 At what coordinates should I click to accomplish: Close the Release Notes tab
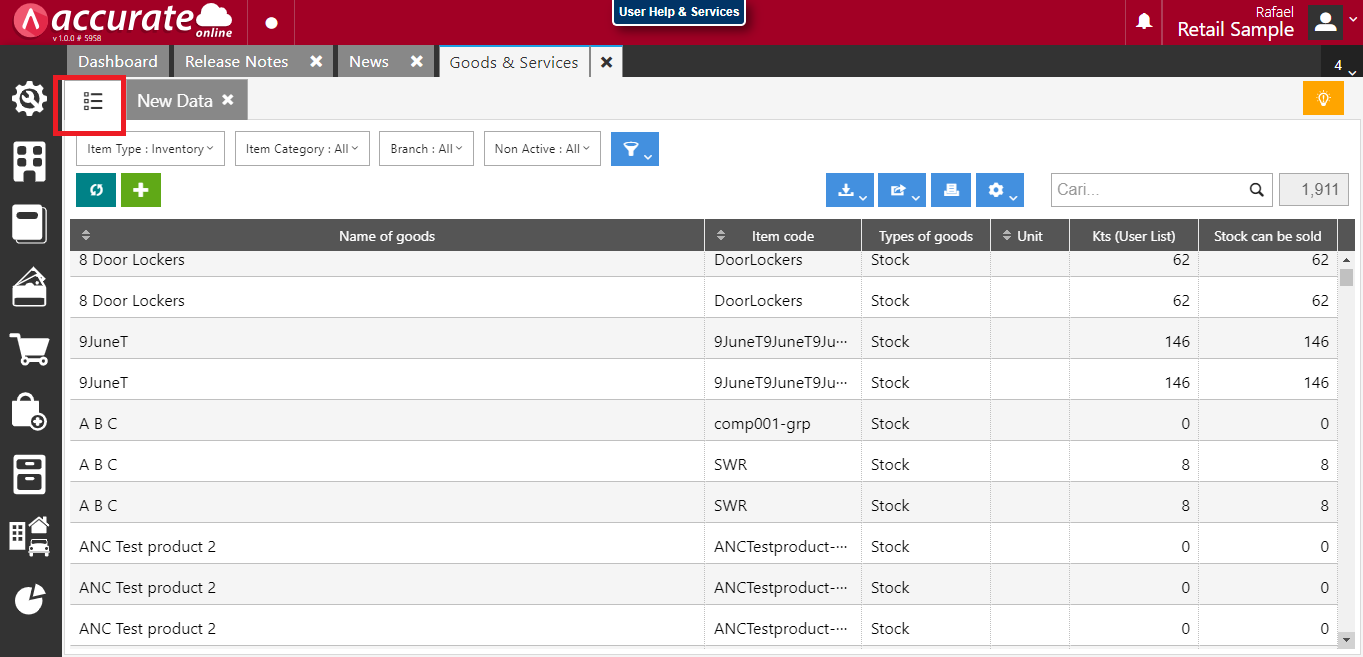(x=316, y=62)
